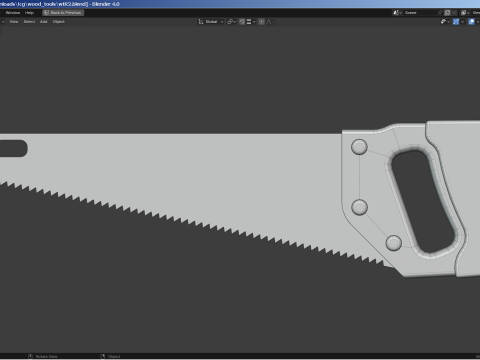Open the Window menu
Image resolution: width=480 pixels, height=360 pixels.
point(13,13)
